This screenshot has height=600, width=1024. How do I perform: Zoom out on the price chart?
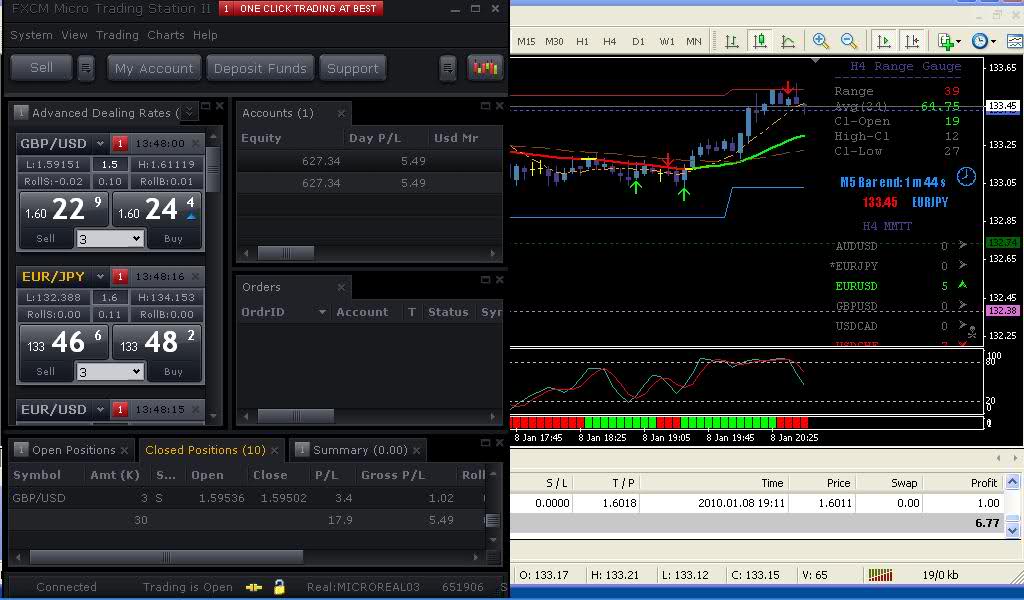click(x=849, y=41)
